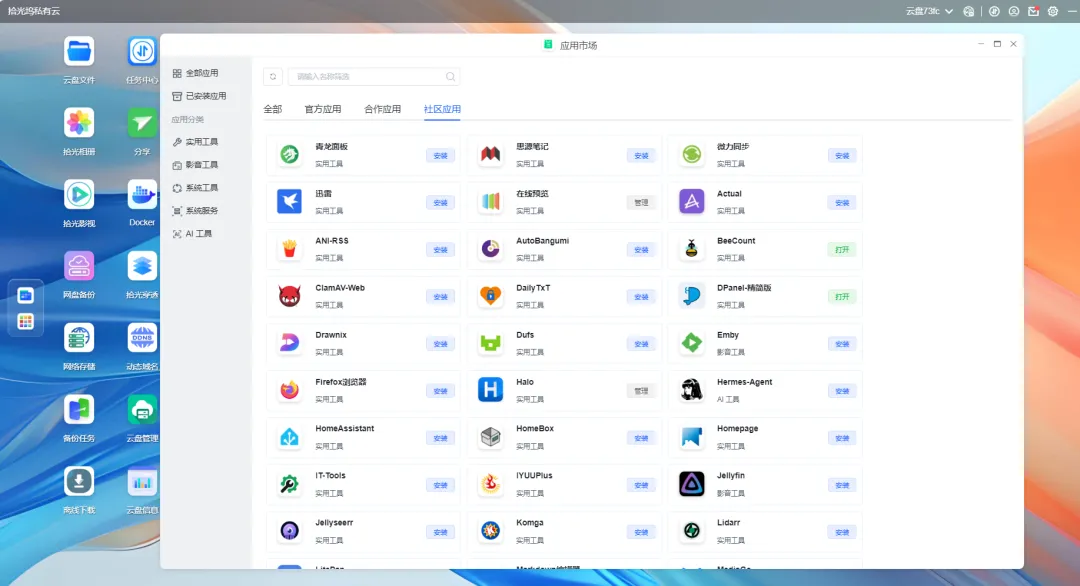The width and height of the screenshot is (1080, 586).
Task: Open the 云盘文件 desktop icon
Action: (79, 52)
